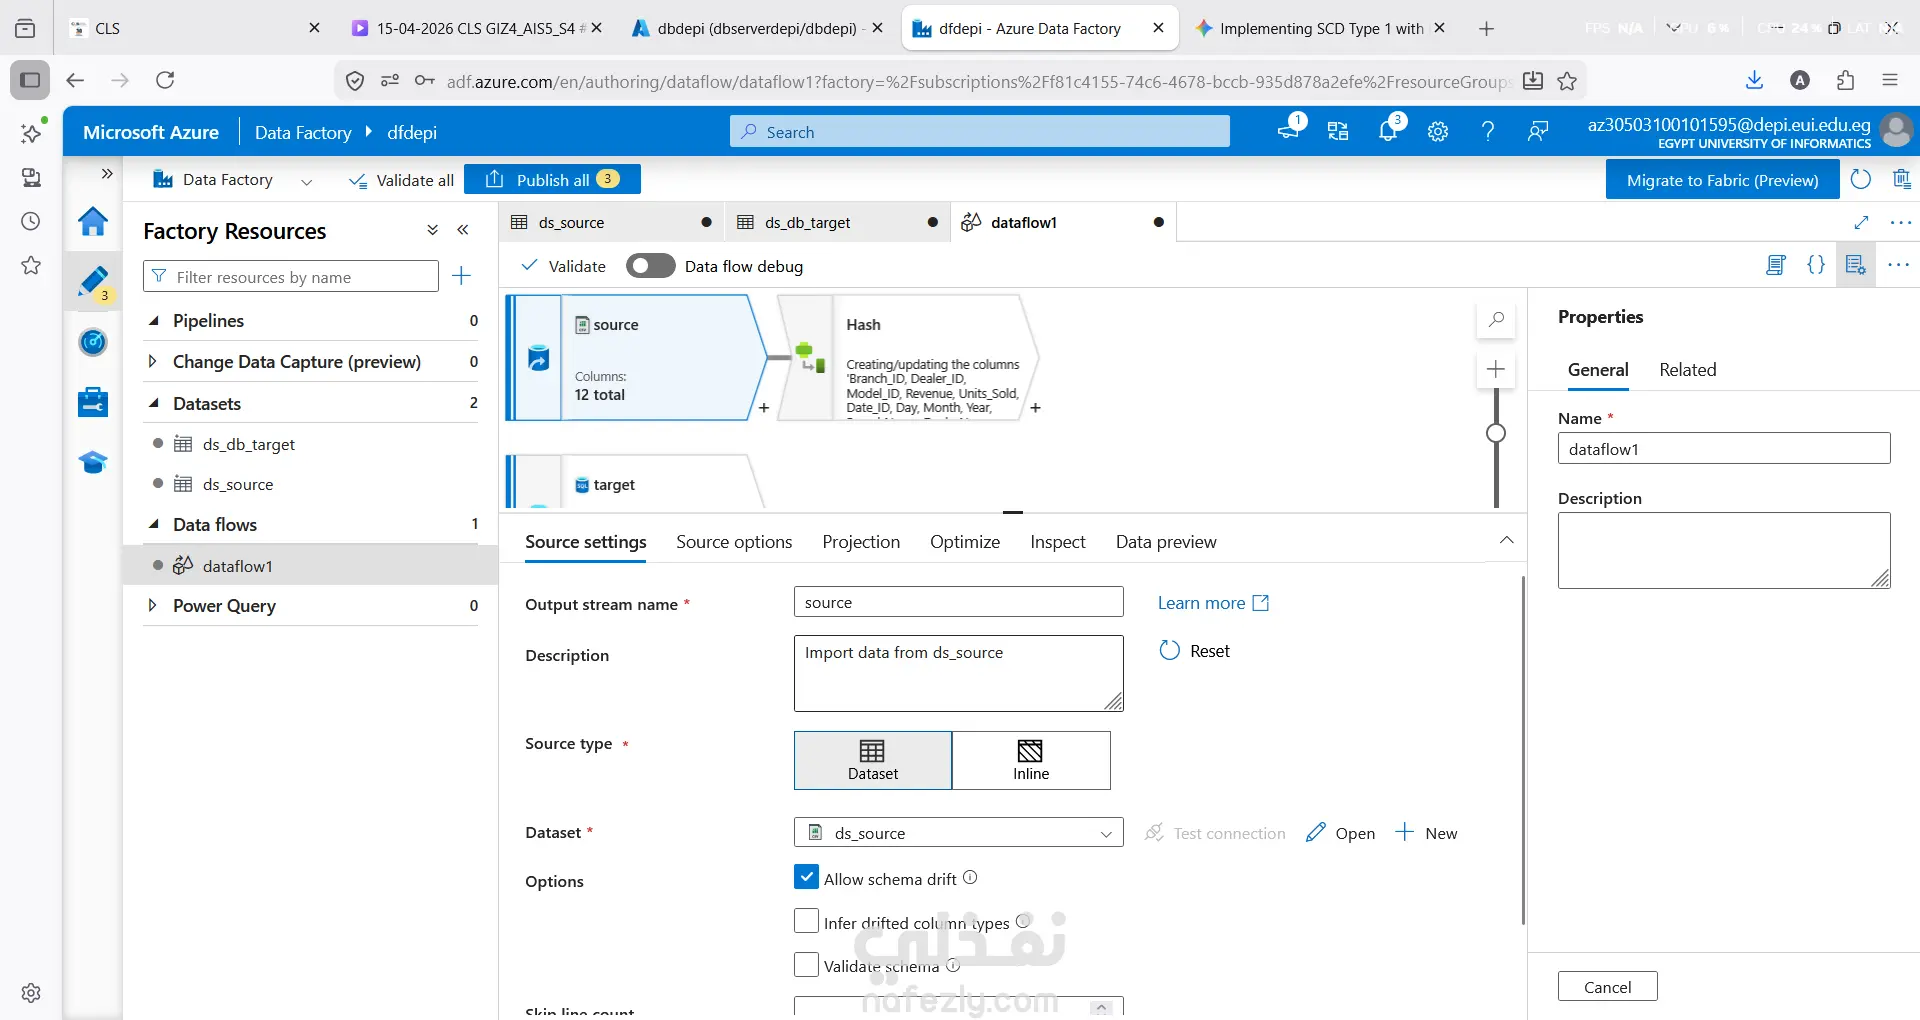
Task: Toggle Data flow debug switch
Action: pos(650,266)
